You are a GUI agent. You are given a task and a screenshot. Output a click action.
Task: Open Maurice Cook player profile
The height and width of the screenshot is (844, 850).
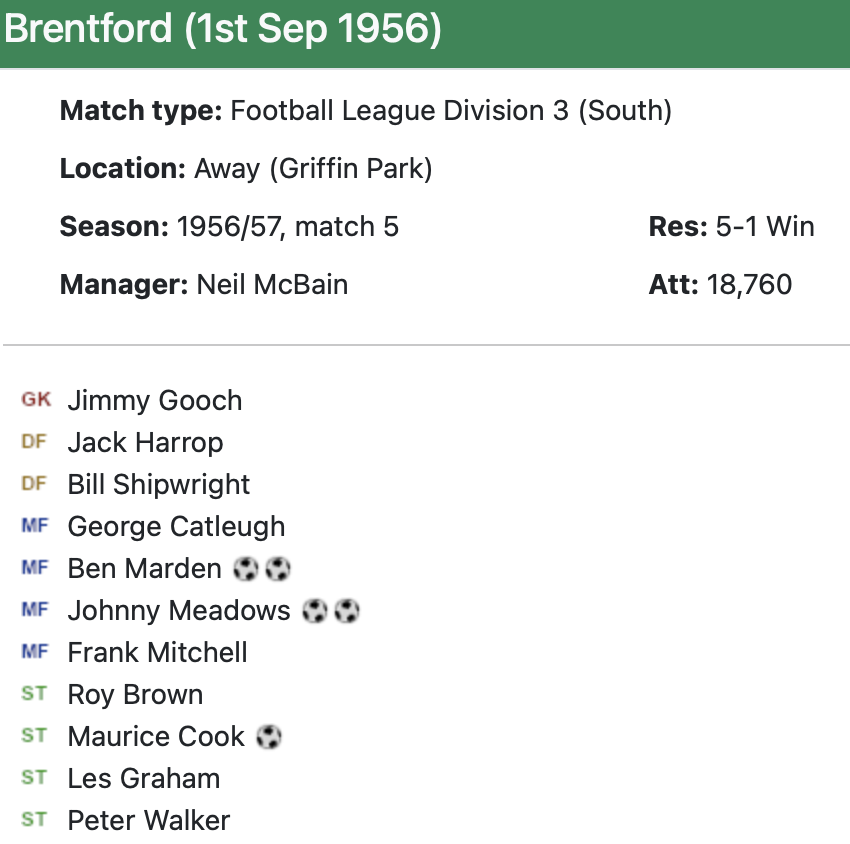tap(156, 737)
